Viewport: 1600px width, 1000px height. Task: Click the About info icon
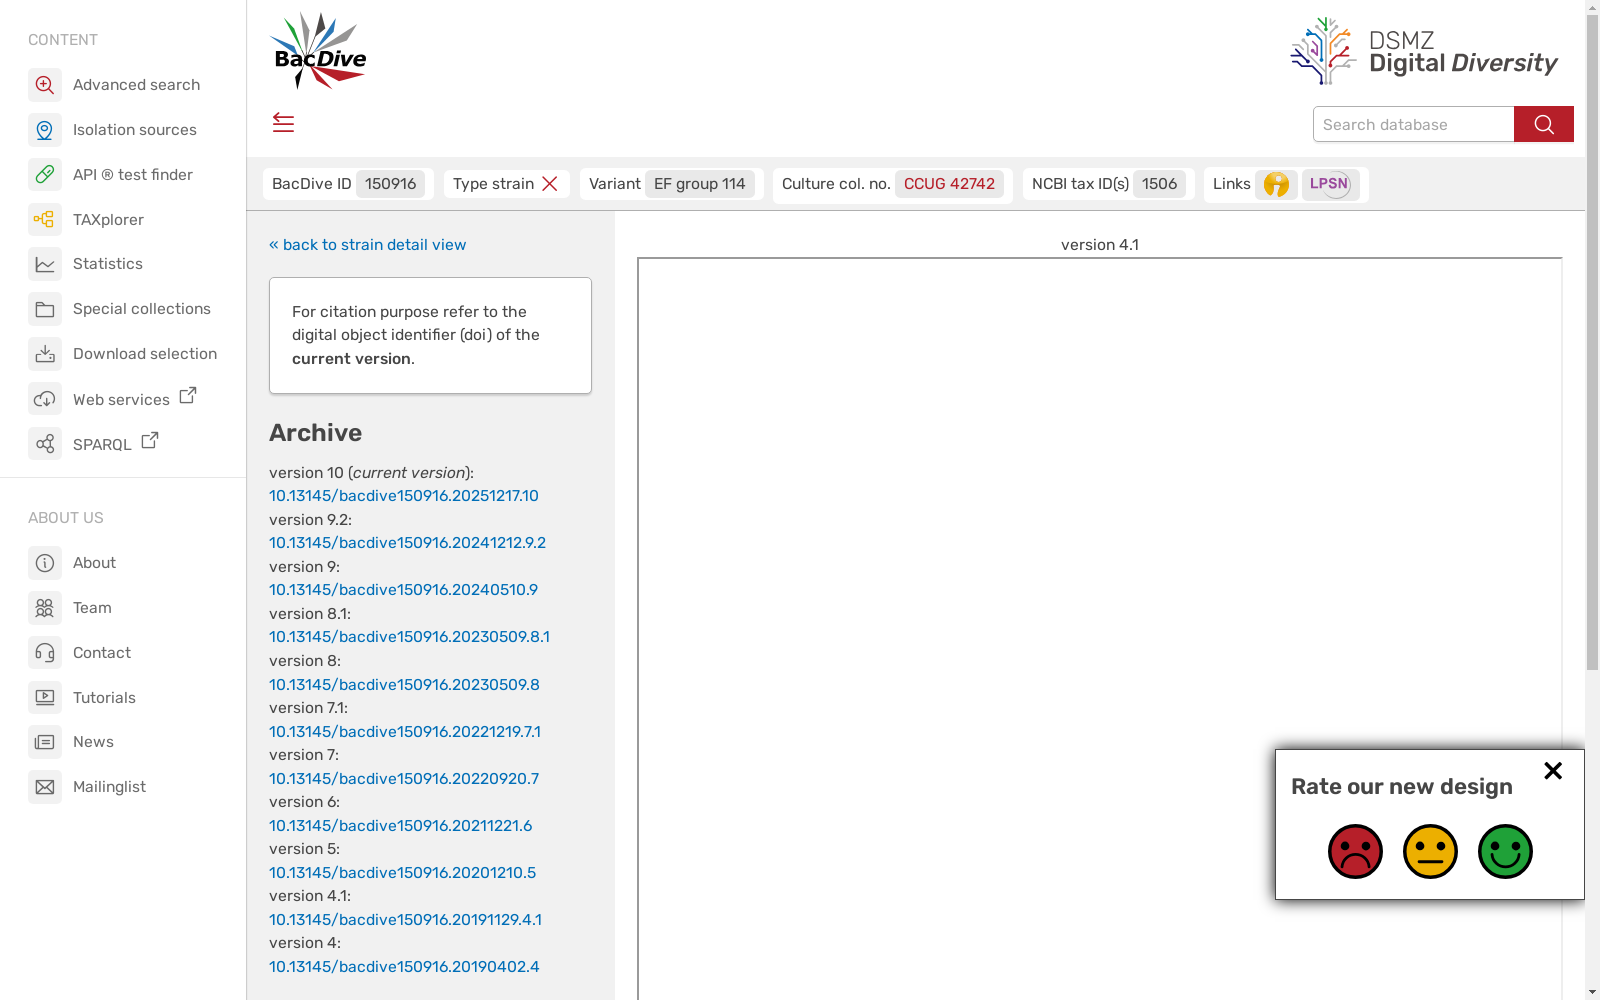coord(45,563)
